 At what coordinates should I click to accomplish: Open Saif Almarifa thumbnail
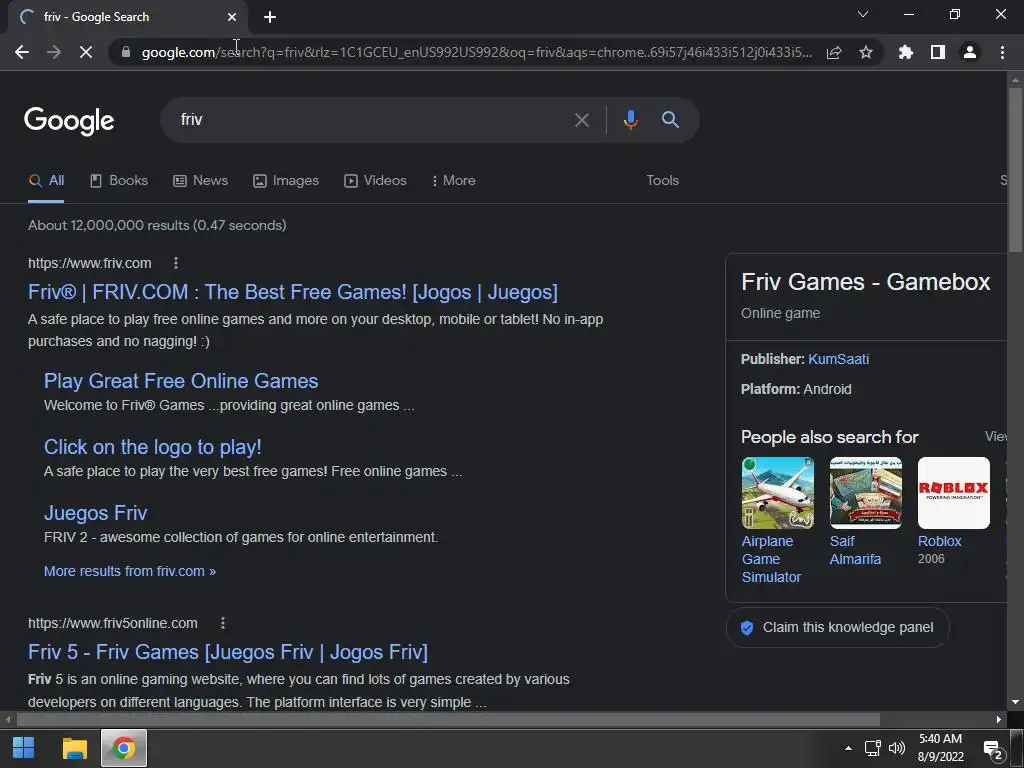pyautogui.click(x=866, y=493)
